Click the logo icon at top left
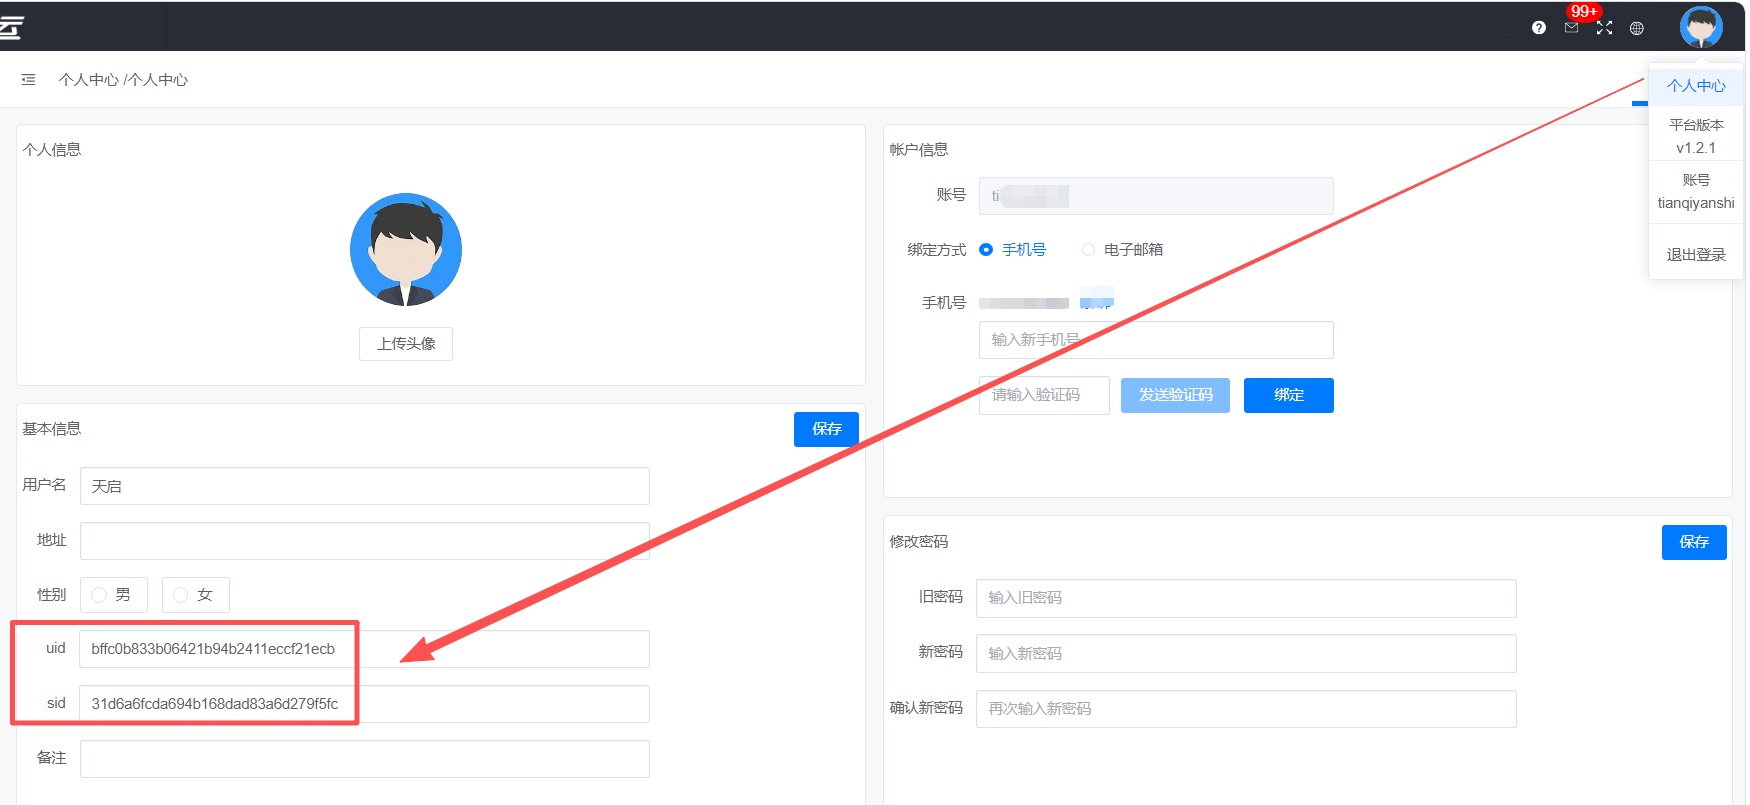The width and height of the screenshot is (1750, 805). [x=11, y=27]
